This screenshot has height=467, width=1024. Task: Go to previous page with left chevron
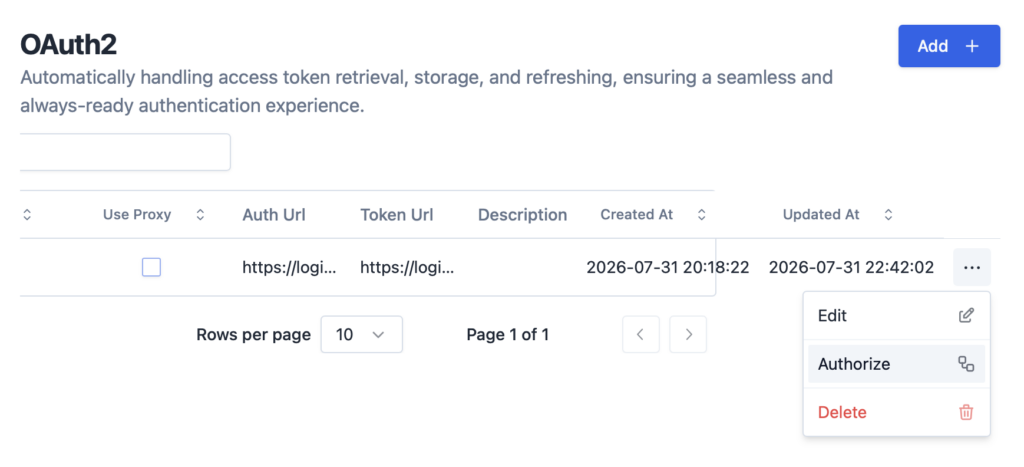pyautogui.click(x=641, y=334)
